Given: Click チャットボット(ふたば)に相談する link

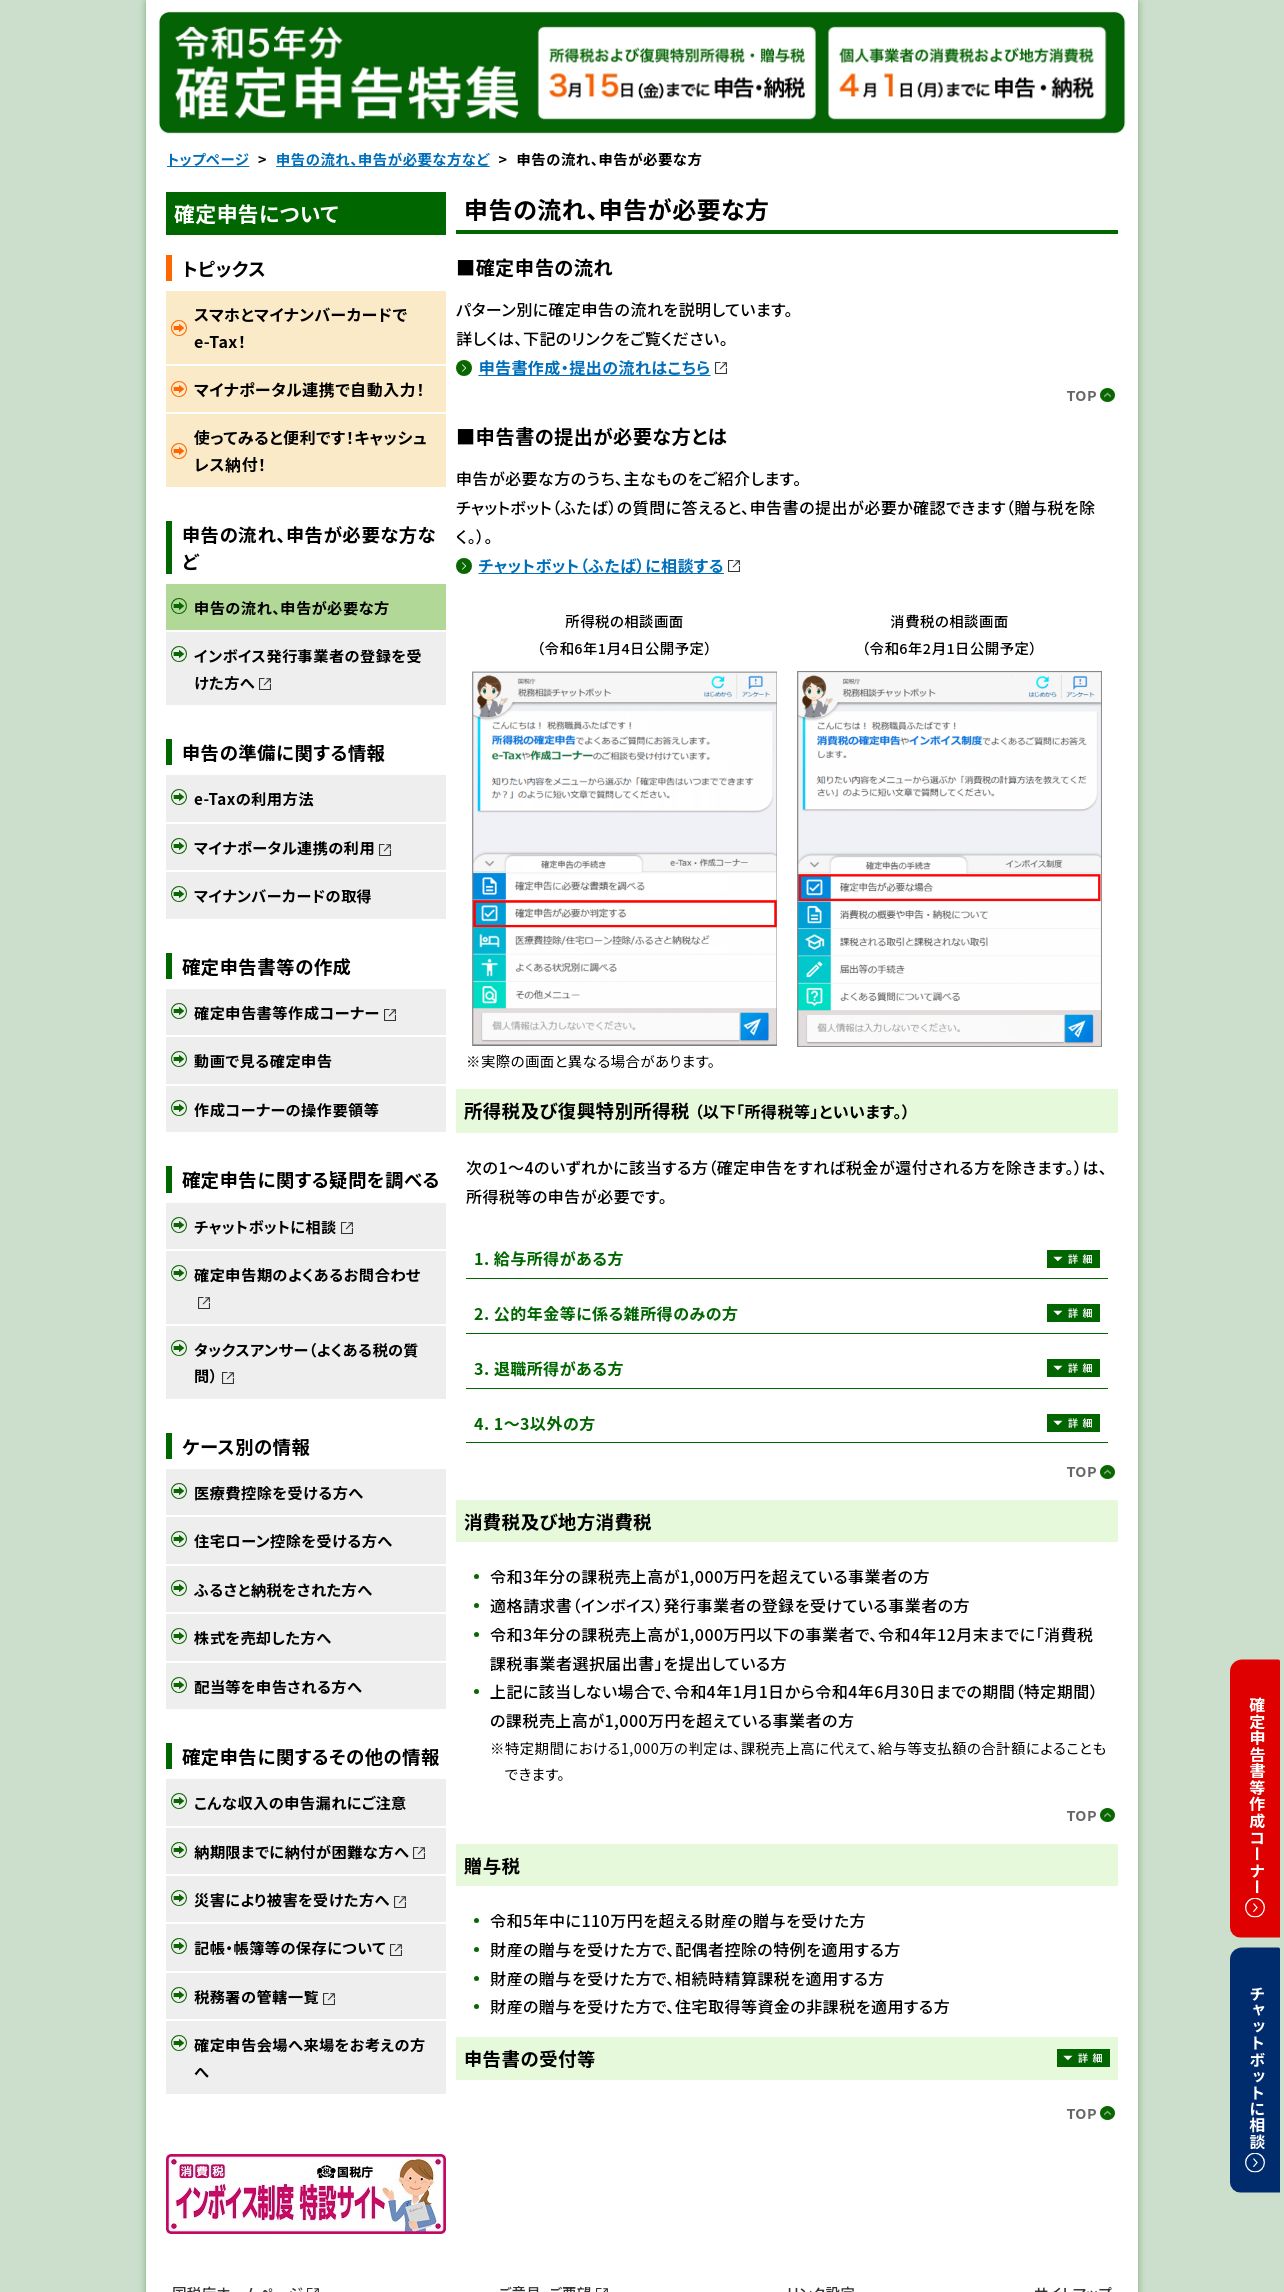Looking at the screenshot, I should (600, 566).
